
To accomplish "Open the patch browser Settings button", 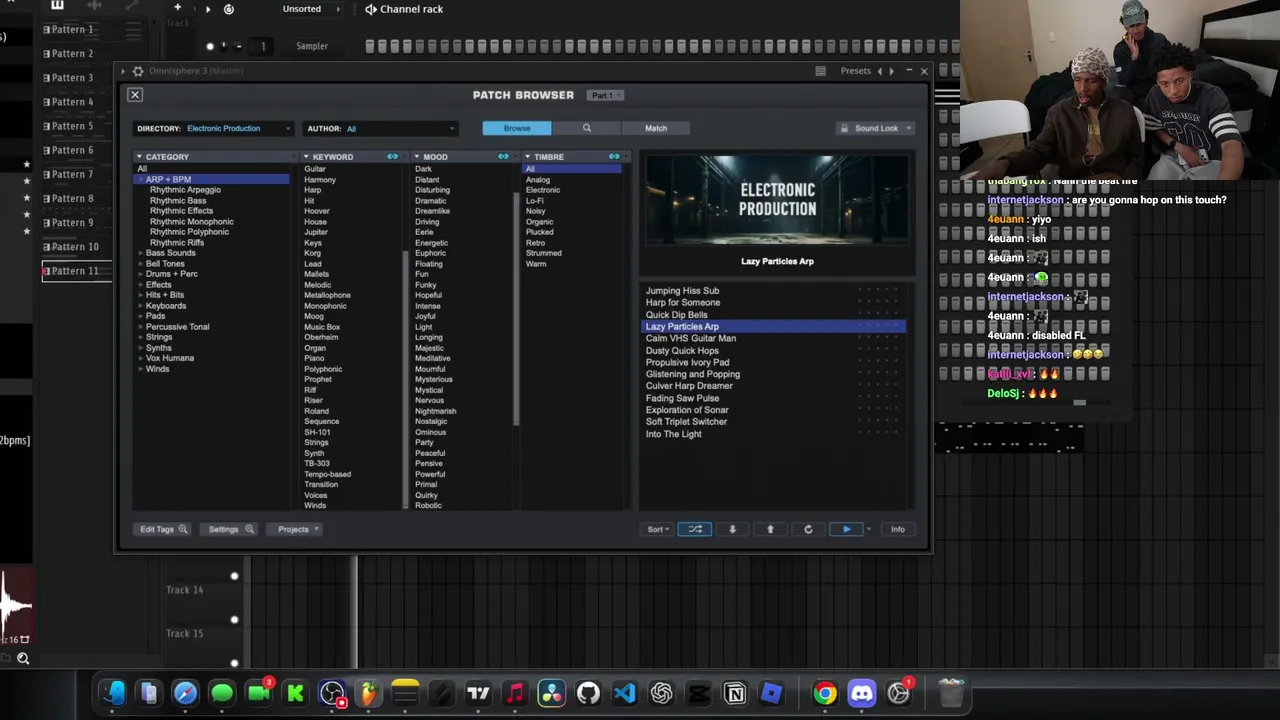I will coord(231,529).
